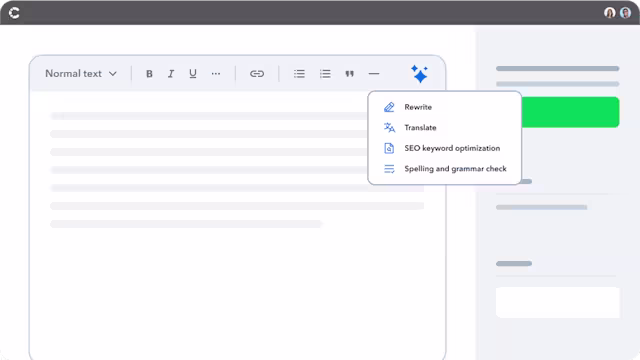
Task: Toggle bold formatting
Action: [149, 74]
